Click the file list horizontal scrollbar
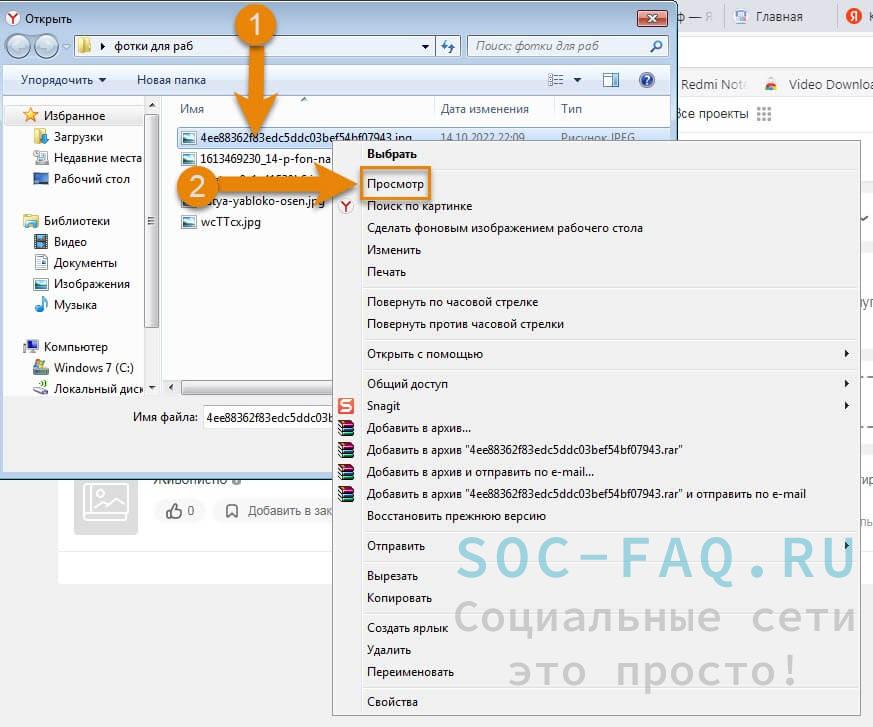873x727 pixels. 256,387
